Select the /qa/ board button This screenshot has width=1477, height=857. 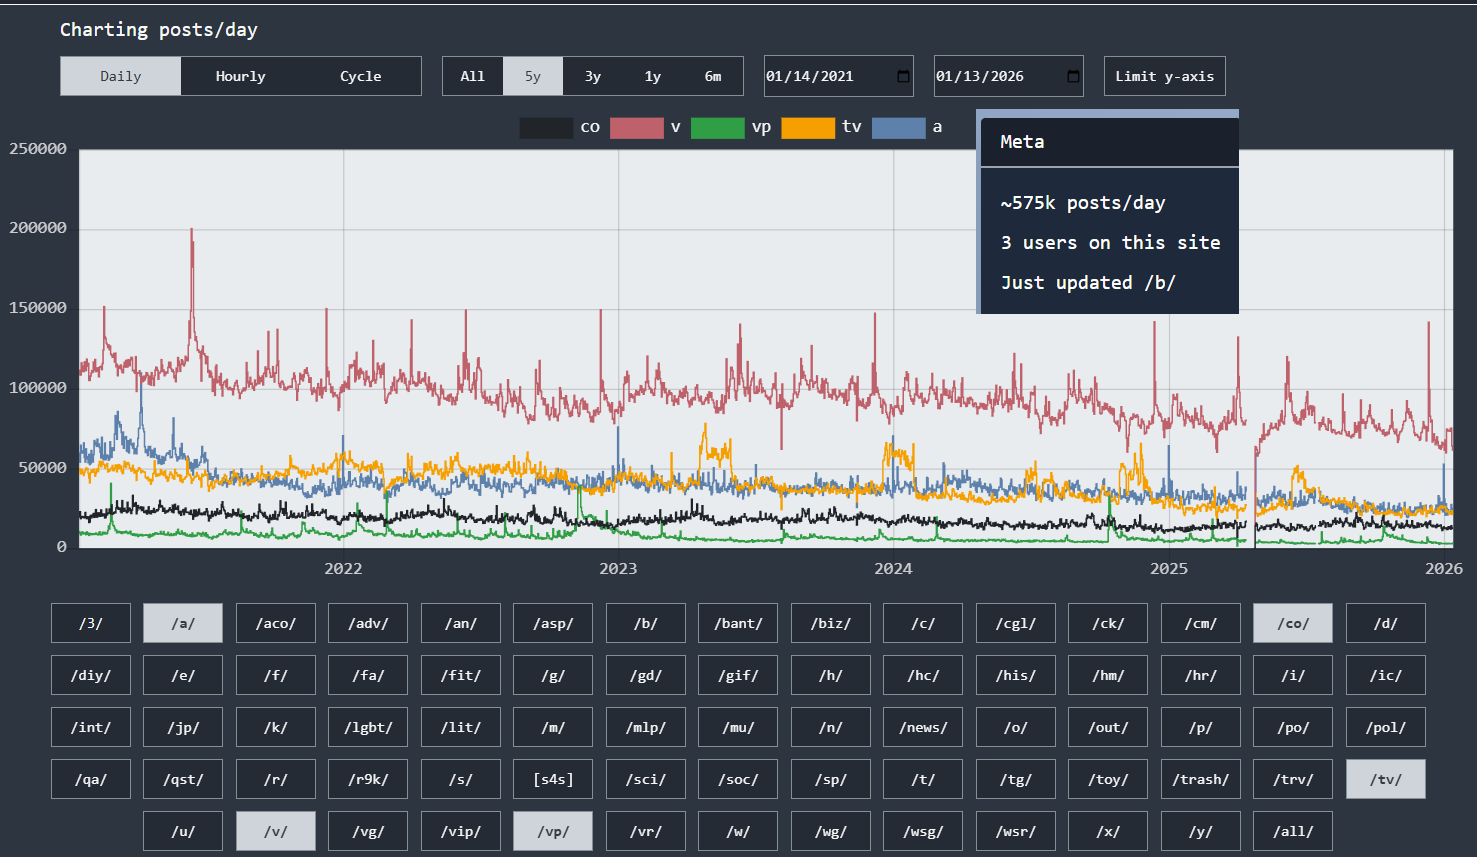(x=91, y=779)
